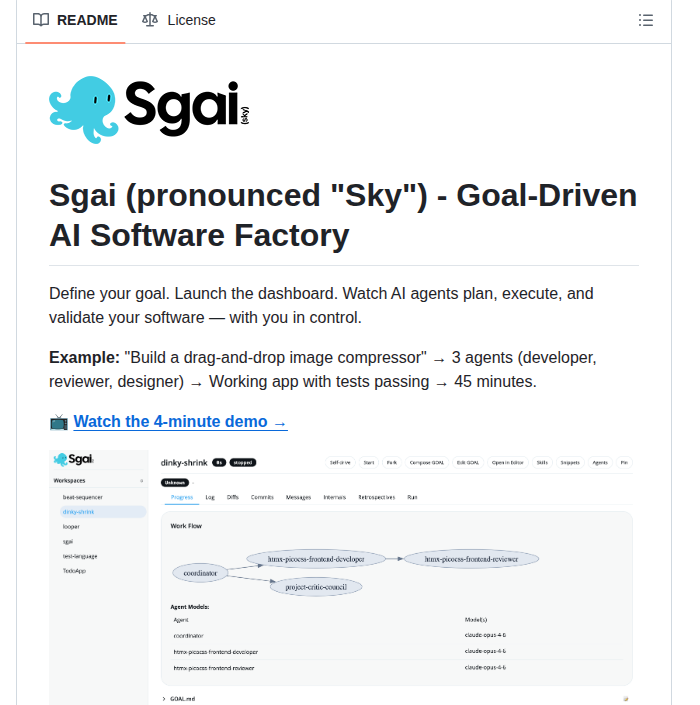Open the Retrospectives tab
Viewport: 700px width, 705px height.
click(377, 497)
